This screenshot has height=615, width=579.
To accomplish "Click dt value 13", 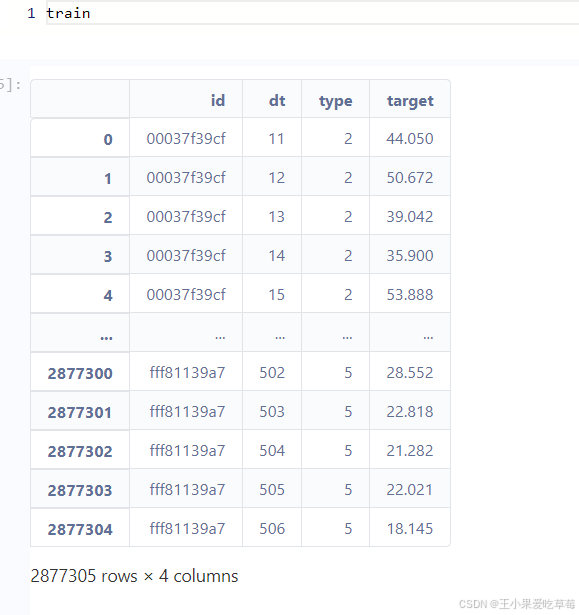I will (277, 217).
